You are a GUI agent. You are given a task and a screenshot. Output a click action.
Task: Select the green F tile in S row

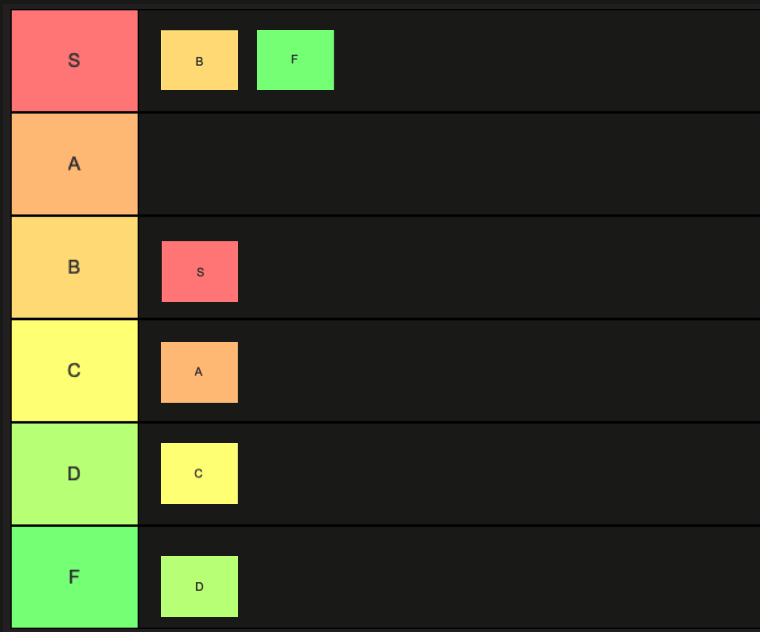click(295, 60)
